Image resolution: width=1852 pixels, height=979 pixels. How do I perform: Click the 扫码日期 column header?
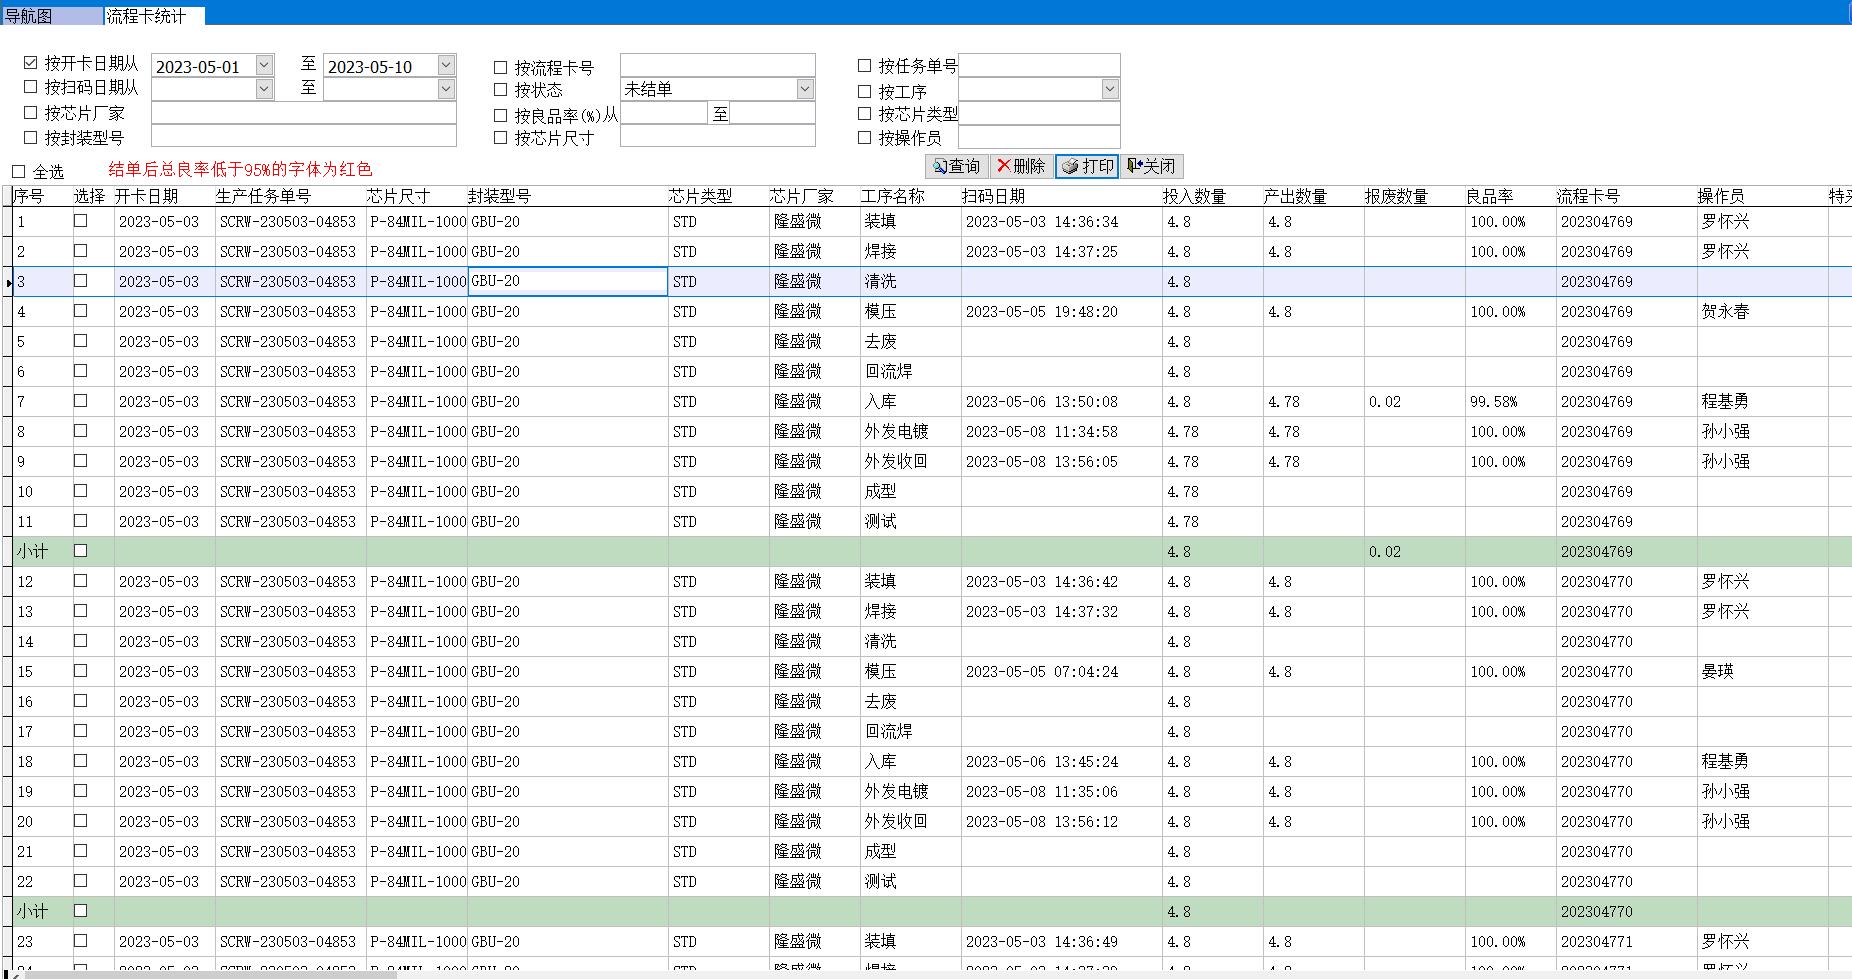click(993, 197)
